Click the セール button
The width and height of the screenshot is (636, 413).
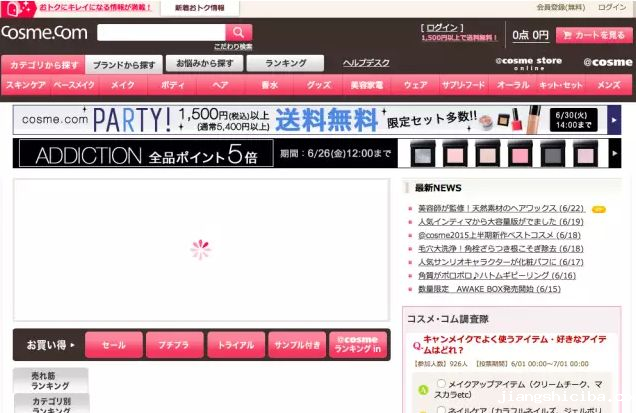coord(114,345)
